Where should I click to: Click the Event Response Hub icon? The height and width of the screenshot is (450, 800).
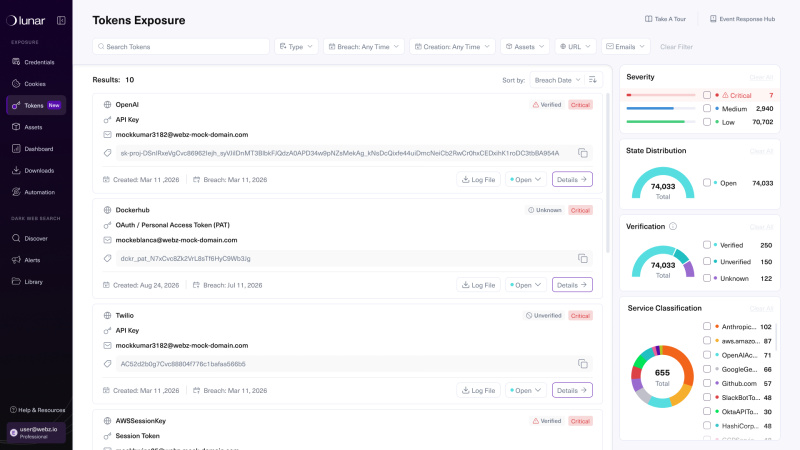pos(713,19)
